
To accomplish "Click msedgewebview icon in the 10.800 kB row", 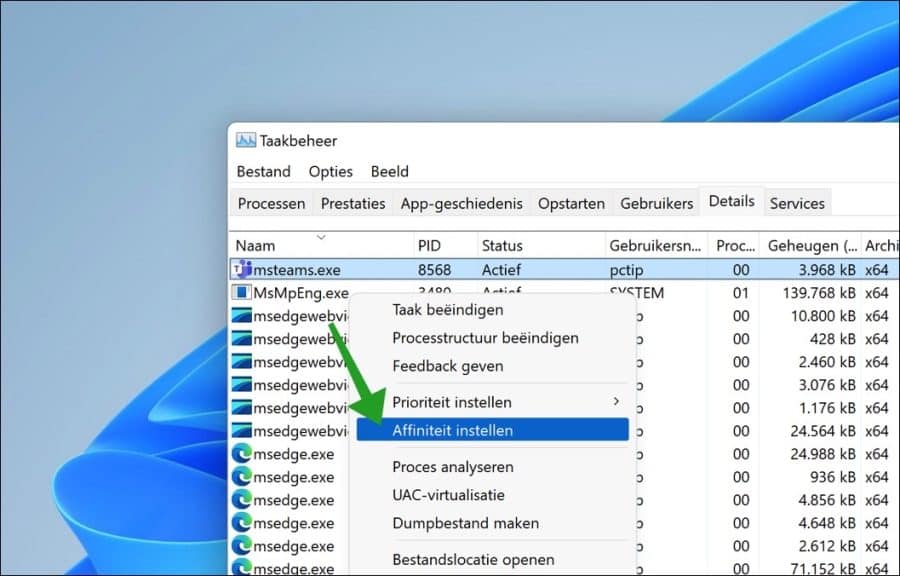I will pos(242,316).
